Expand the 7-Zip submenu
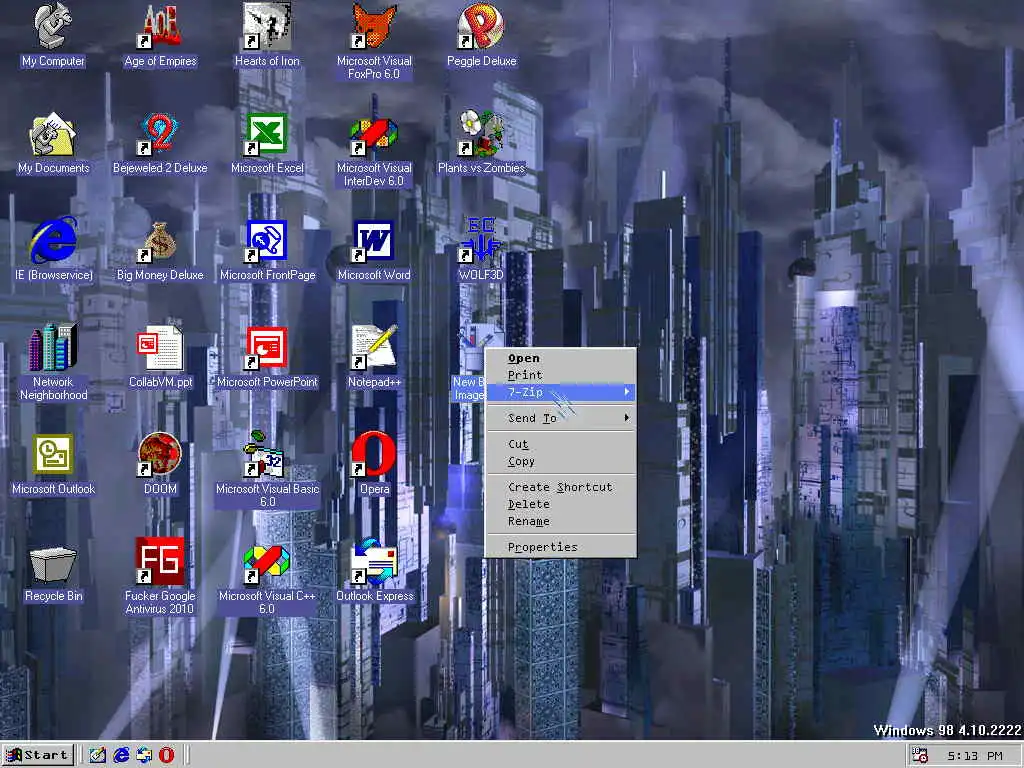 [x=560, y=392]
